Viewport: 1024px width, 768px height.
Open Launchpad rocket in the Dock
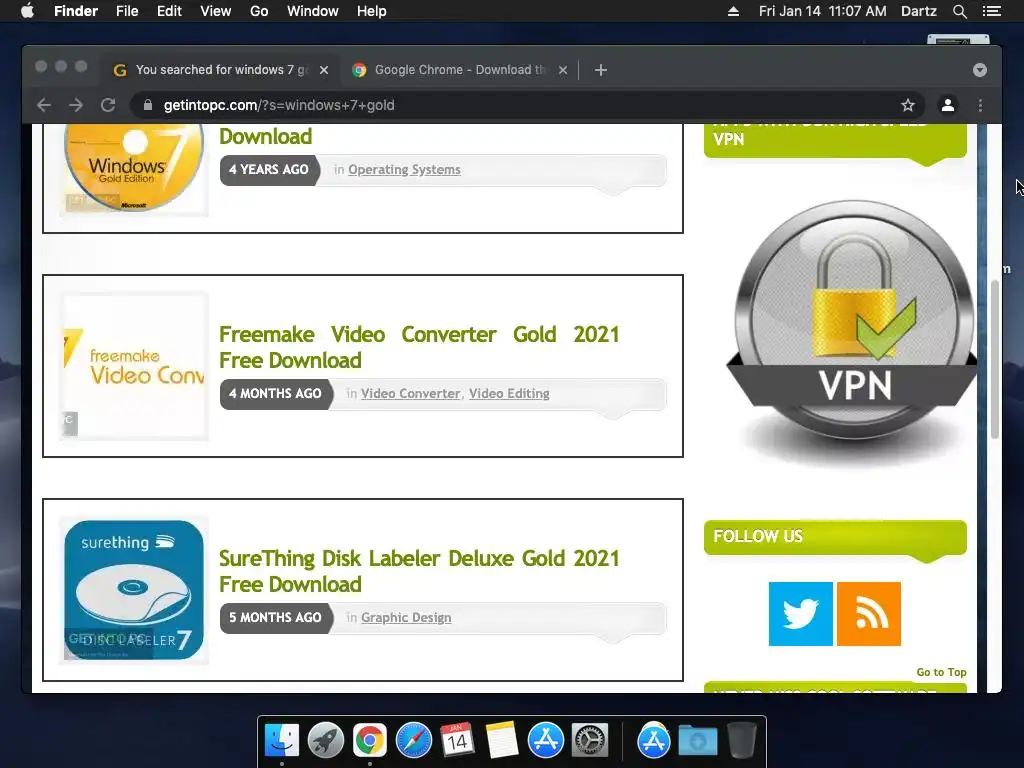326,740
